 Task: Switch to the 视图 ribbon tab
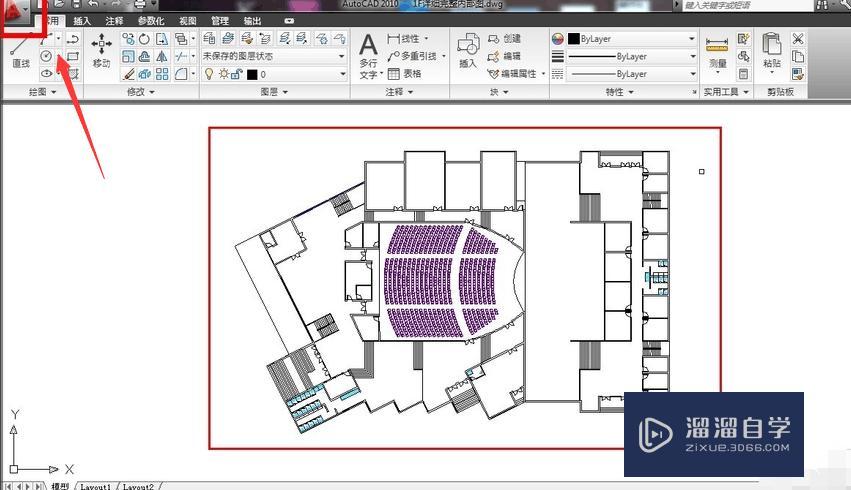coord(188,21)
